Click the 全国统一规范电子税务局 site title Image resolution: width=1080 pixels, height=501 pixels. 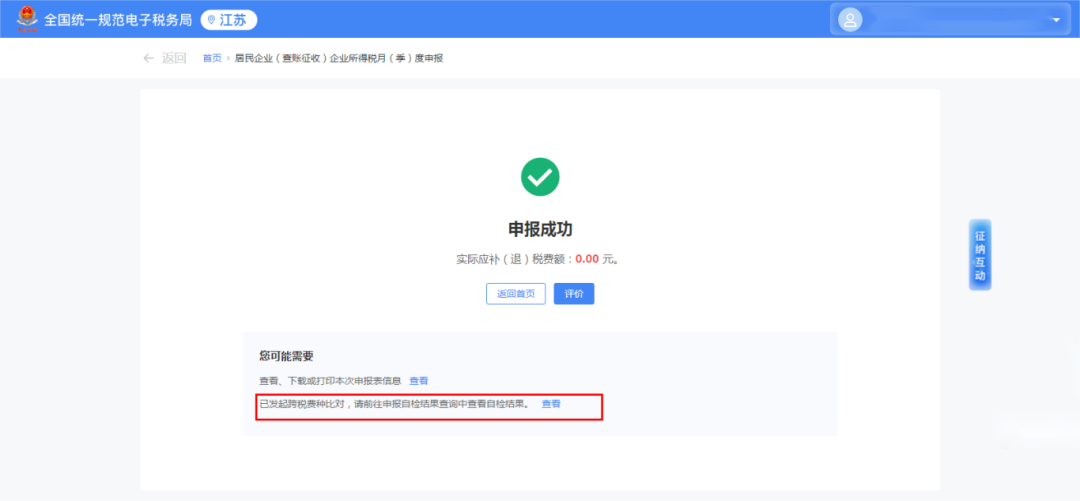click(118, 20)
